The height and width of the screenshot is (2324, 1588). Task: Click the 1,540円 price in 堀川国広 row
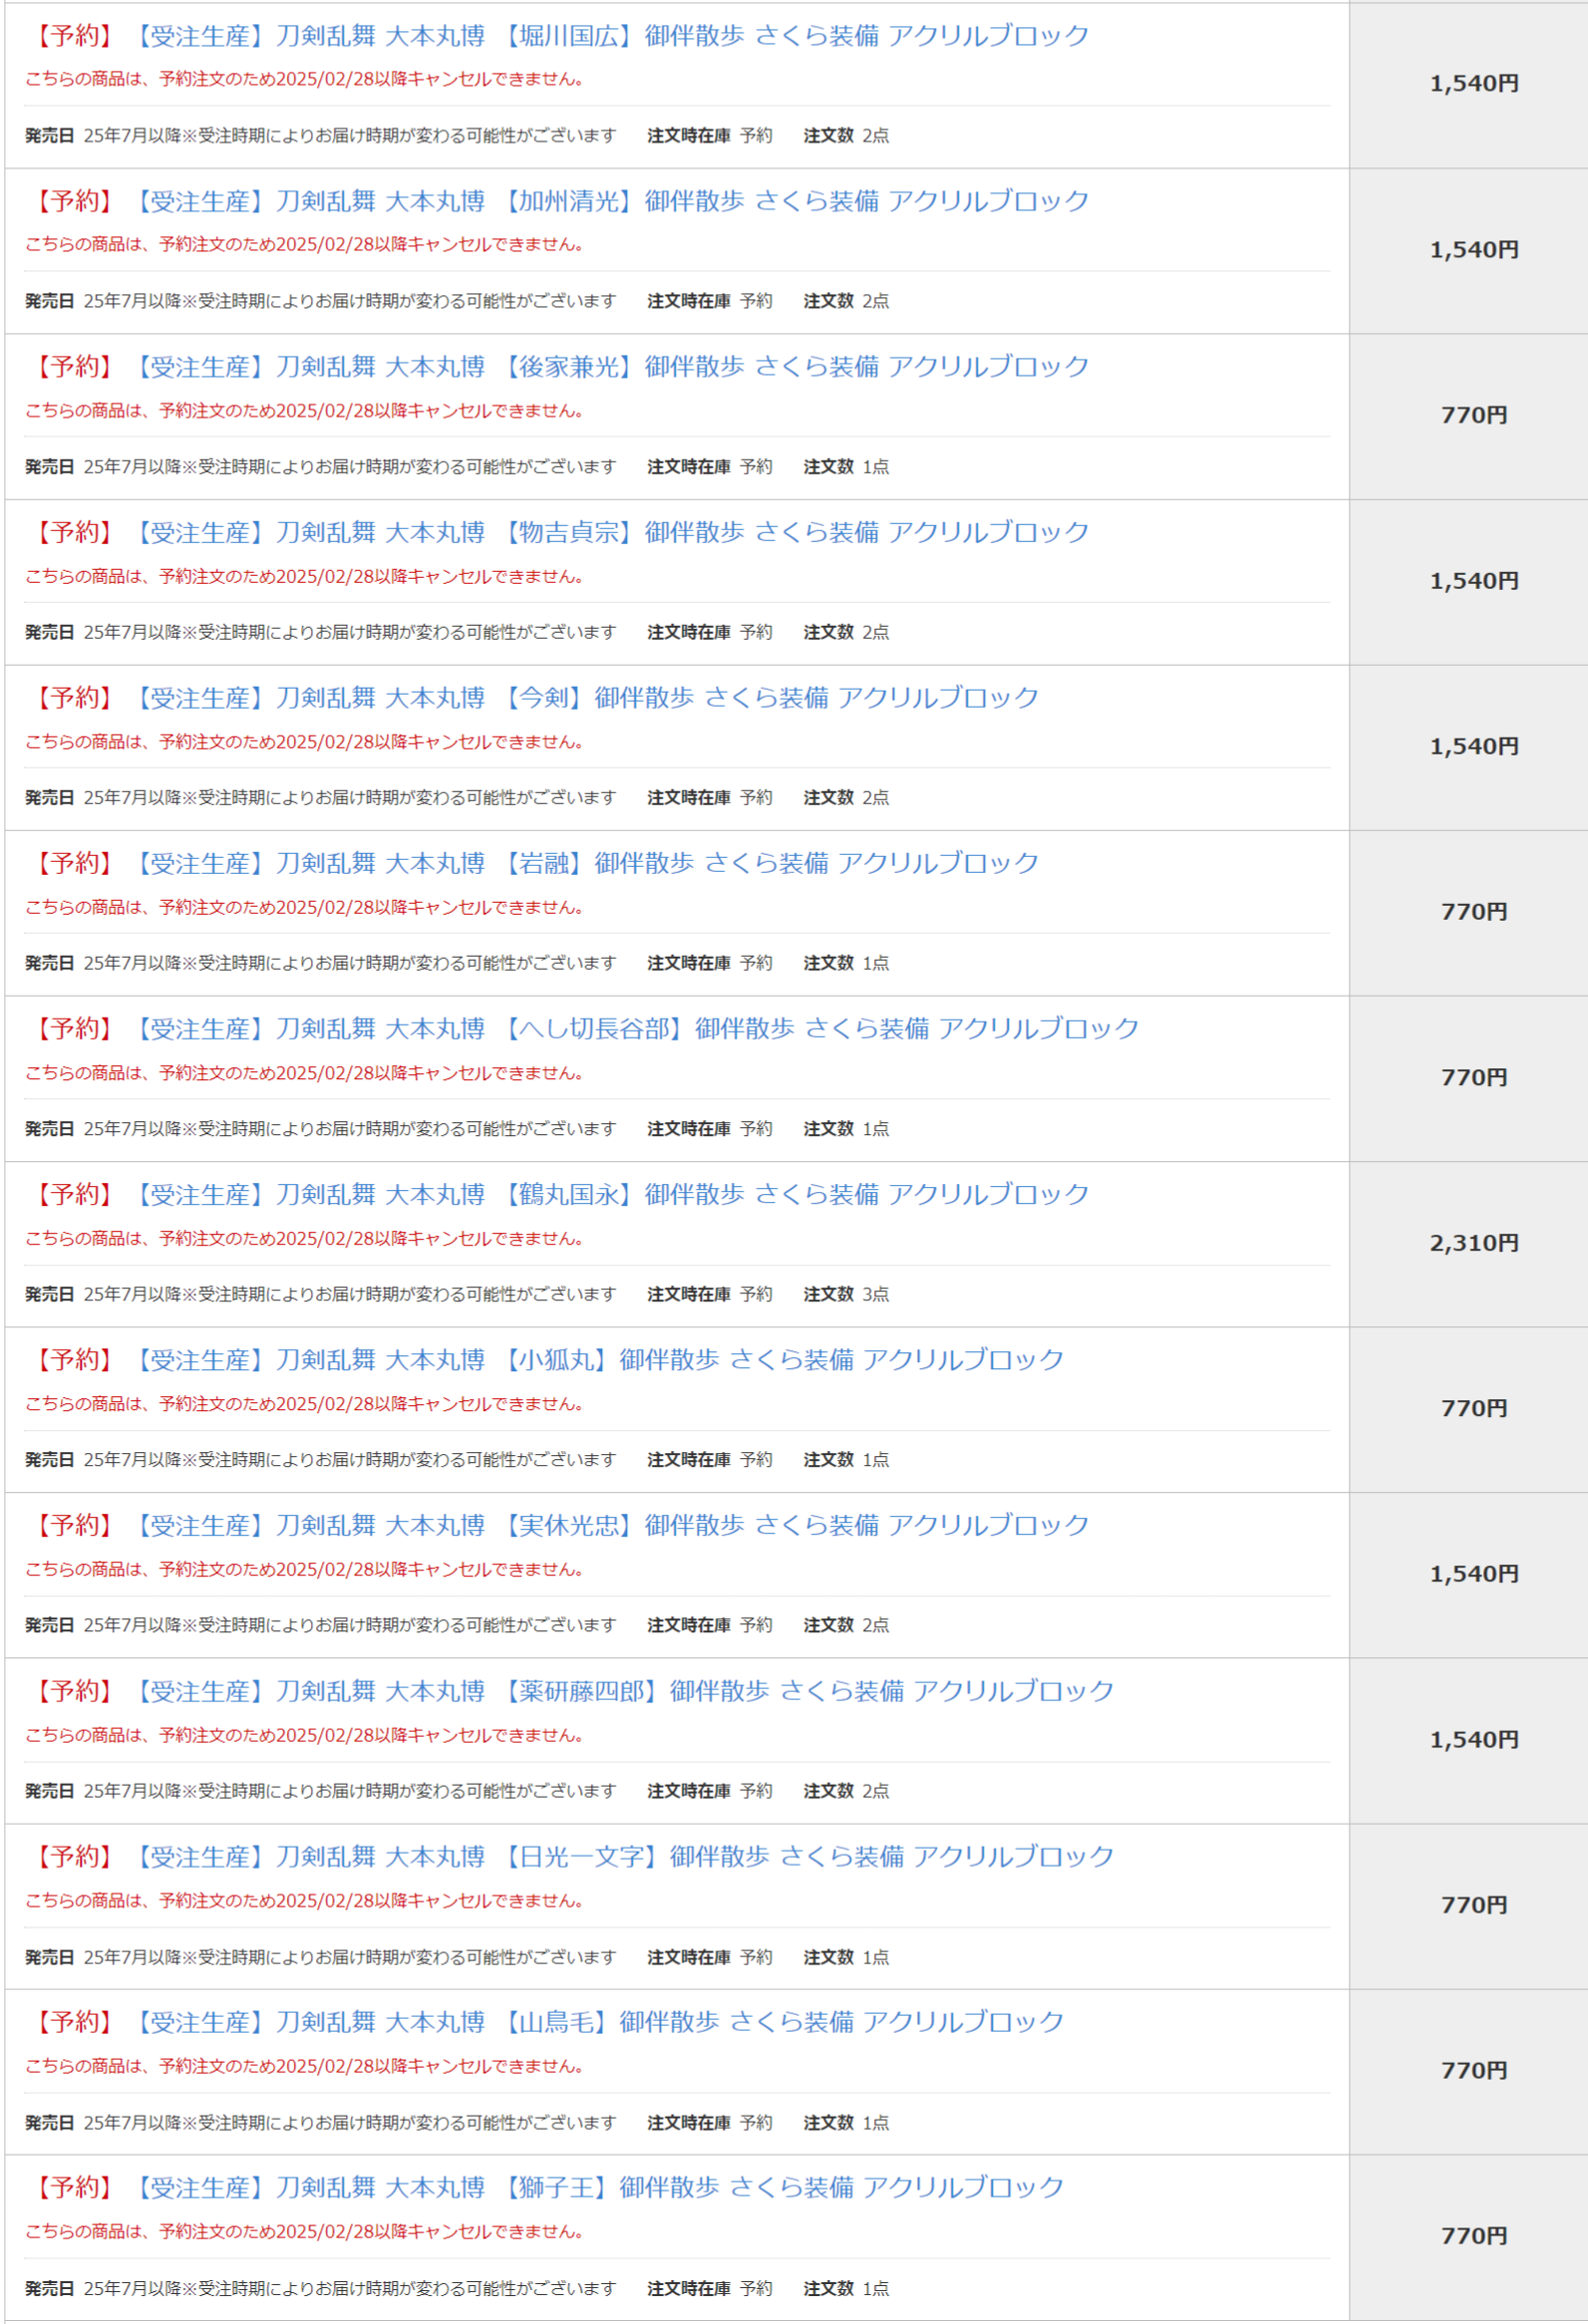1474,84
